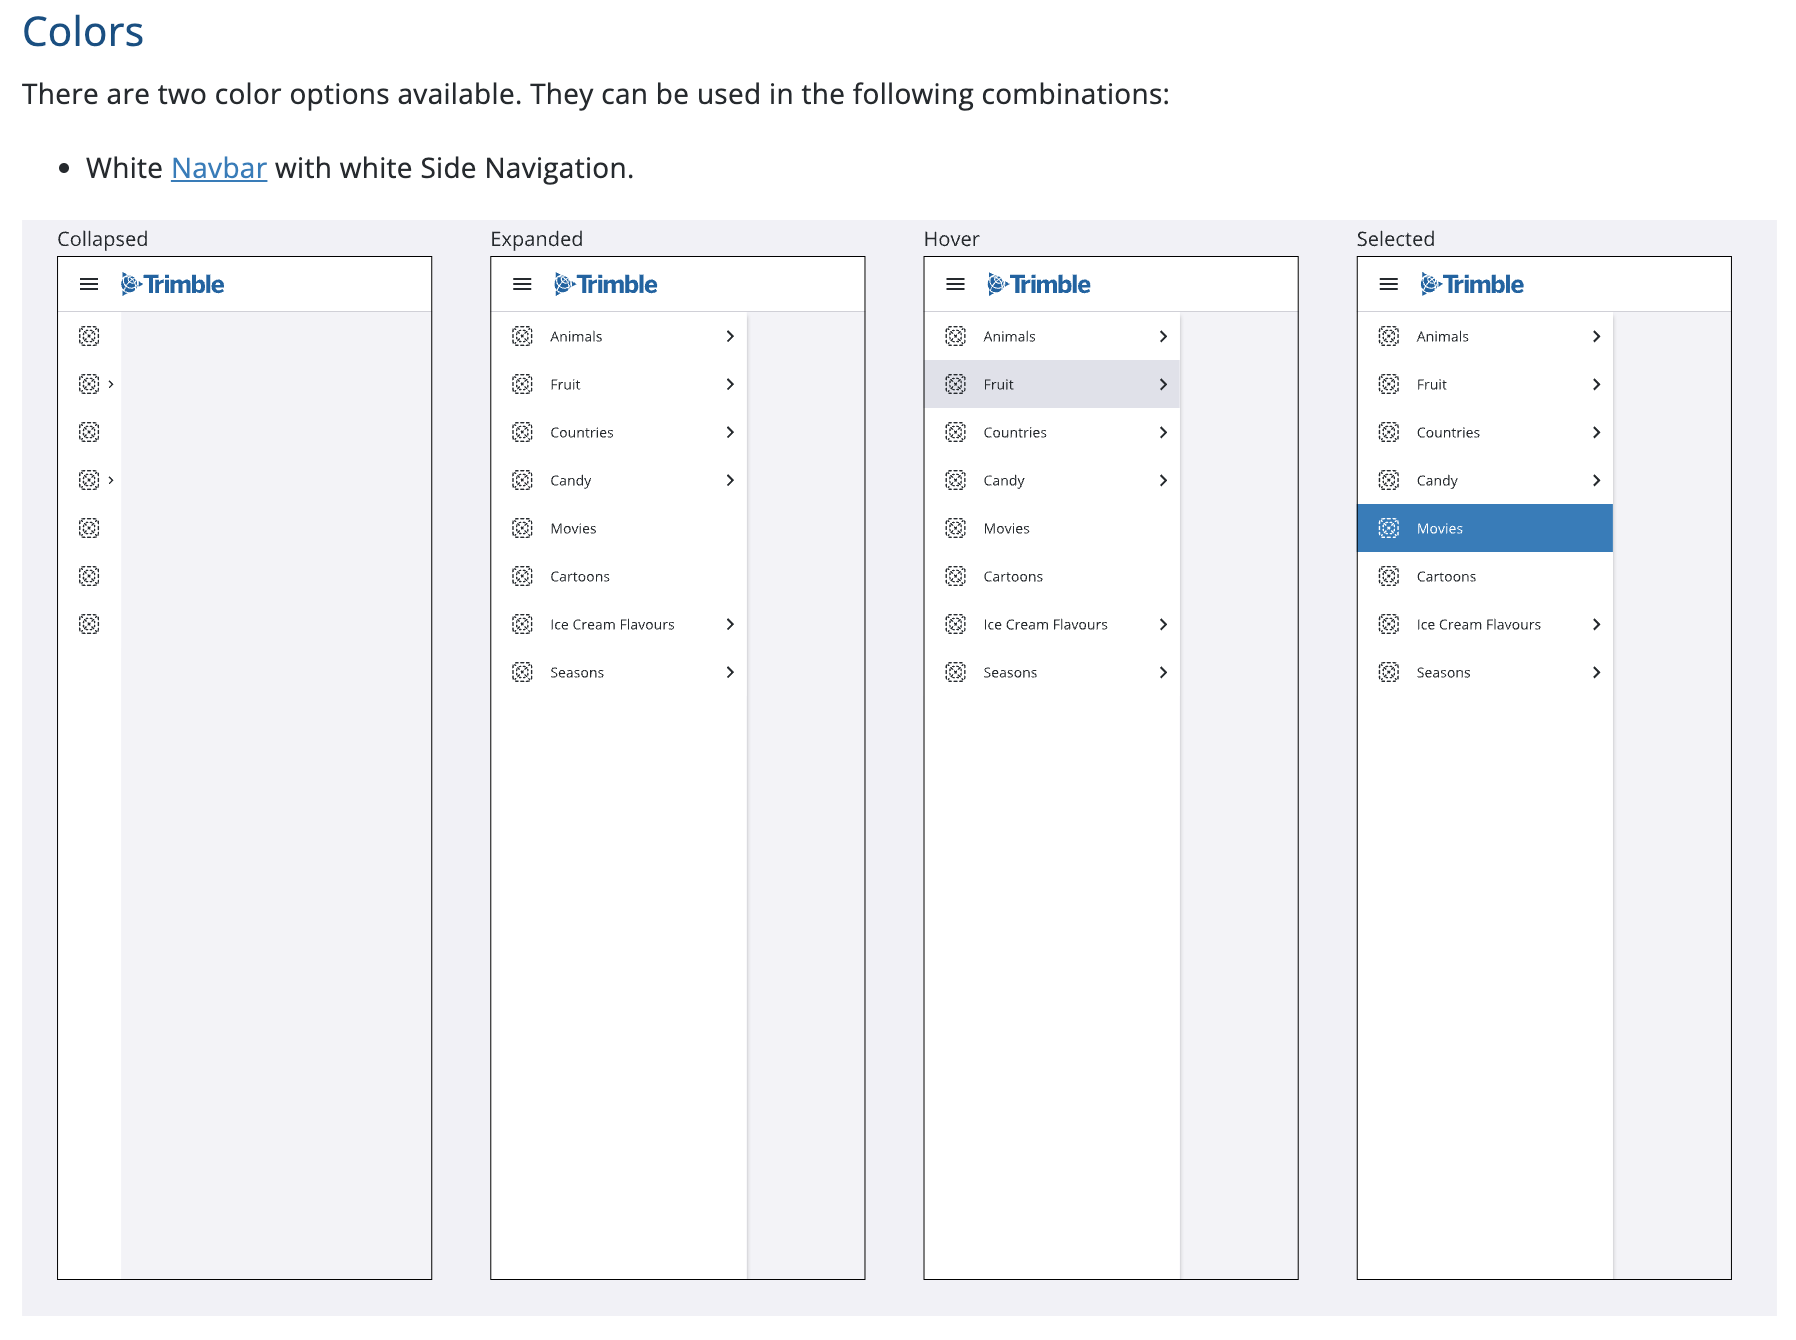
Task: Click the Trimble logo in Collapsed panel
Action: pyautogui.click(x=173, y=285)
